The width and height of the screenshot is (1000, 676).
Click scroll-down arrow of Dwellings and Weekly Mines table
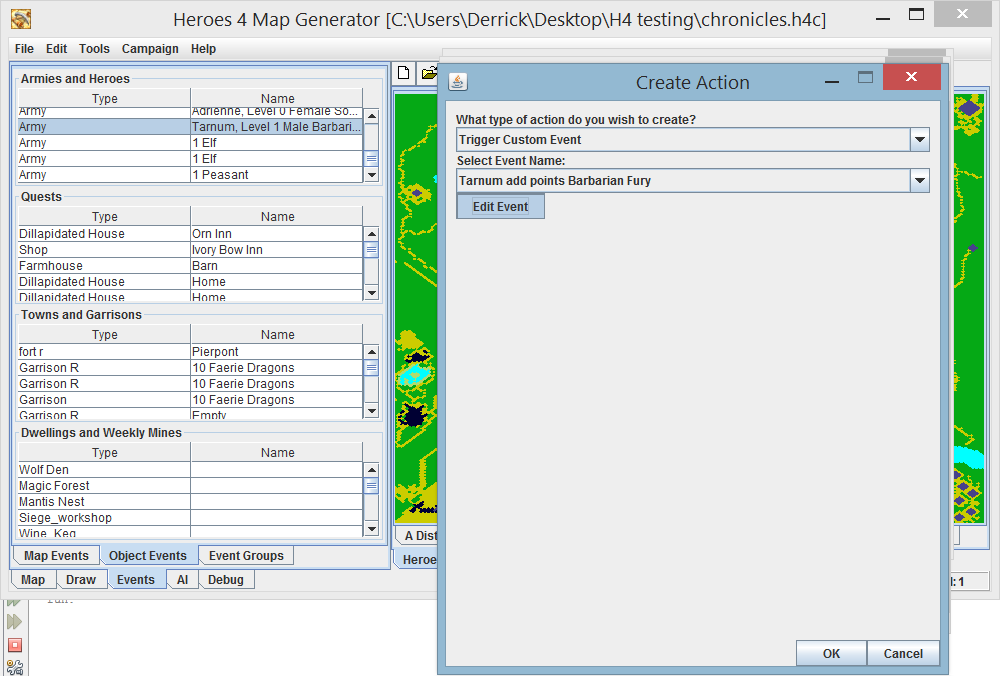(x=372, y=529)
